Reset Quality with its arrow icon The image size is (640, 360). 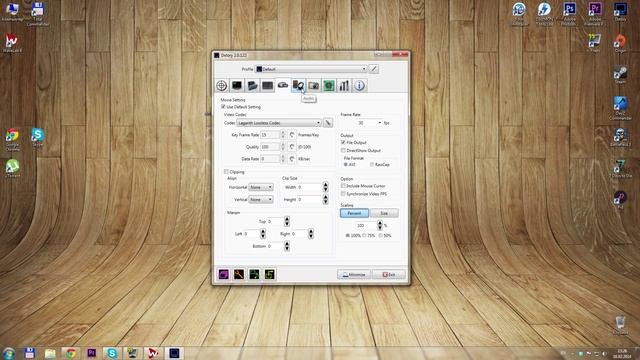tap(292, 147)
